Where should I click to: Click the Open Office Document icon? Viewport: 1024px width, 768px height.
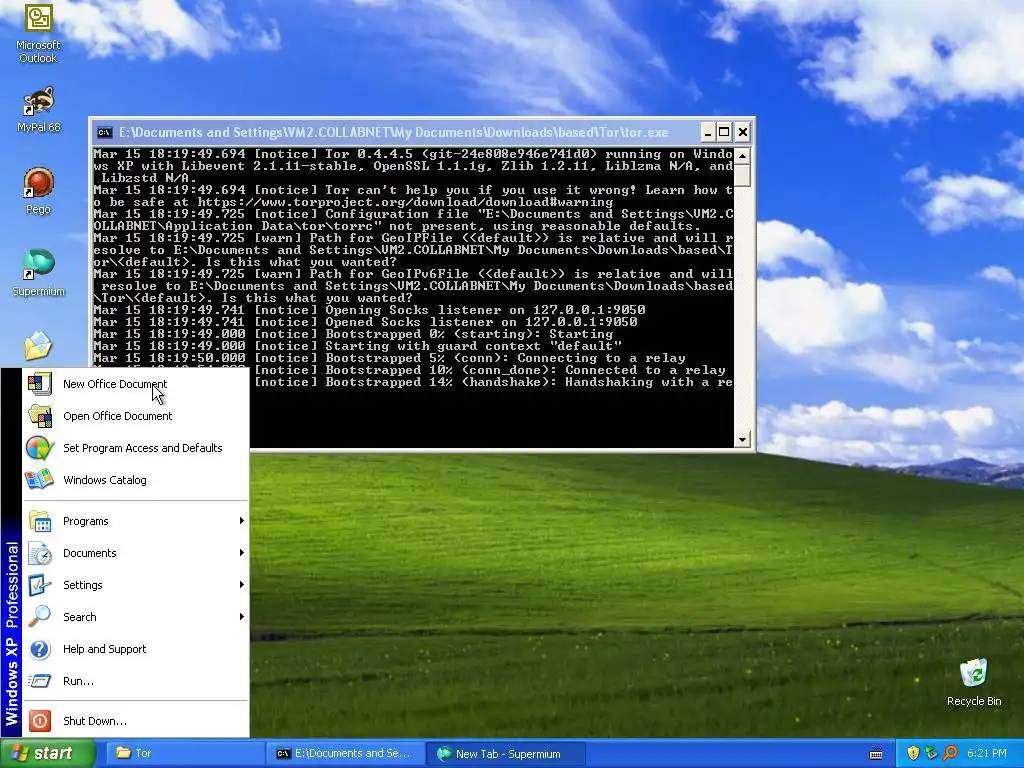point(40,416)
